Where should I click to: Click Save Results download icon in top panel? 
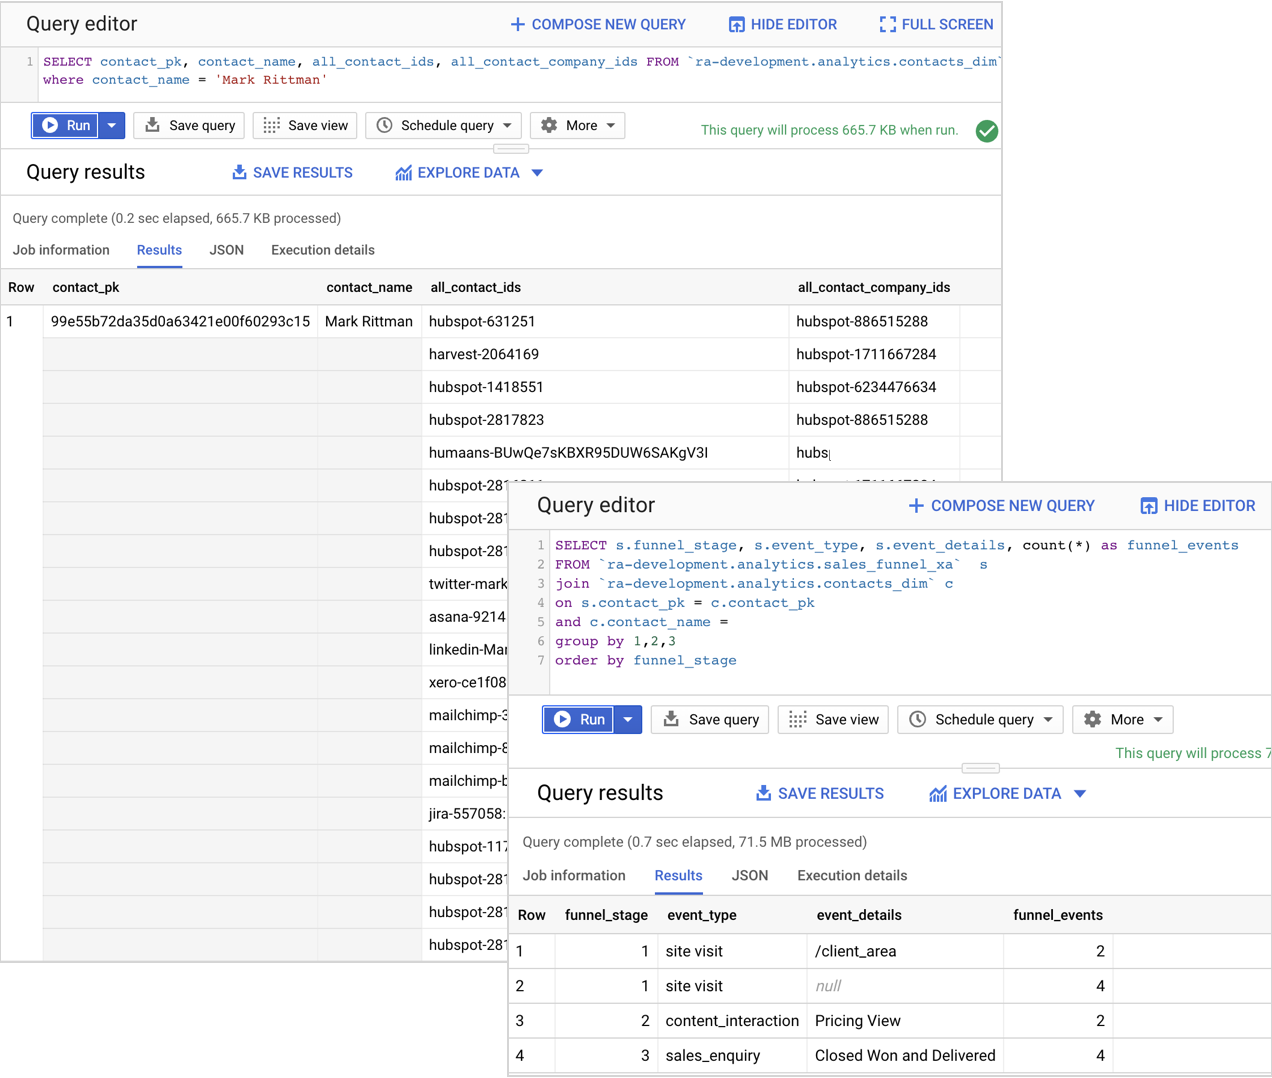(239, 172)
